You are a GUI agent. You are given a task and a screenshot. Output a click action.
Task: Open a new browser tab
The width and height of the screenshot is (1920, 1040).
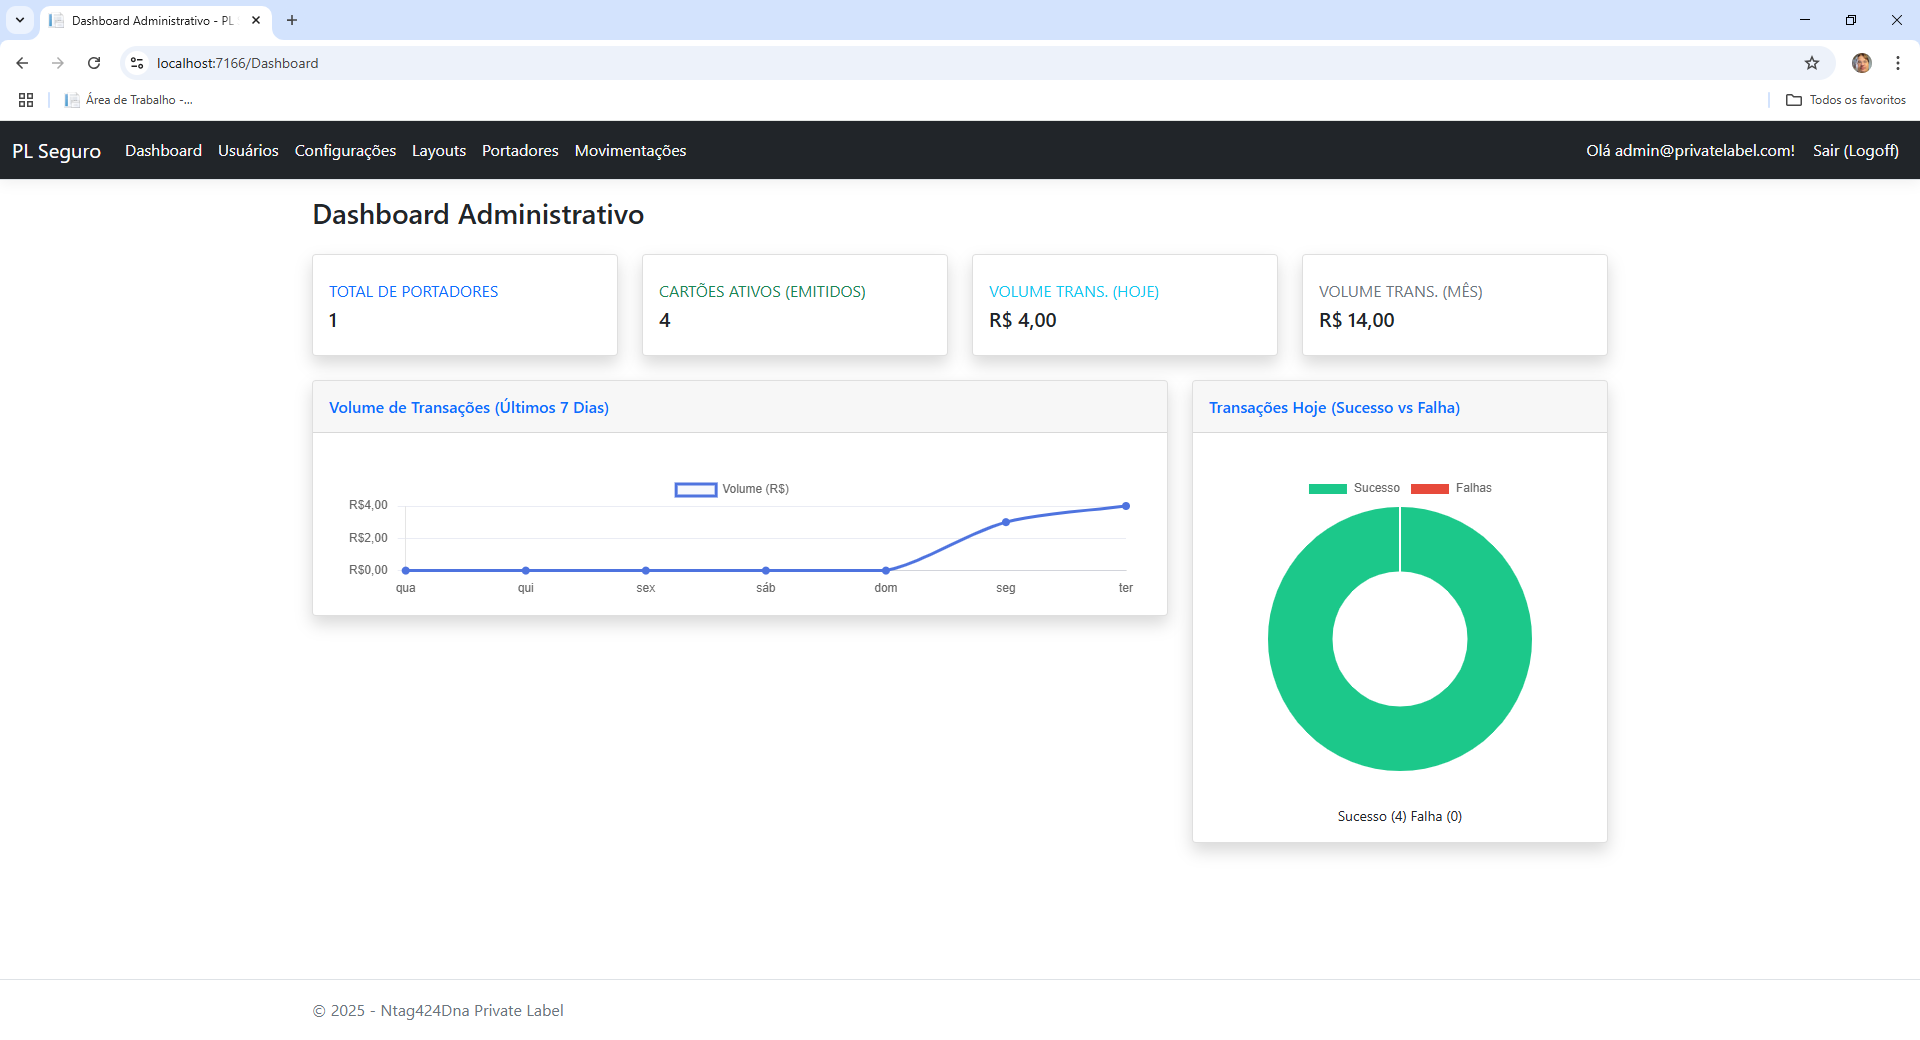[x=292, y=20]
